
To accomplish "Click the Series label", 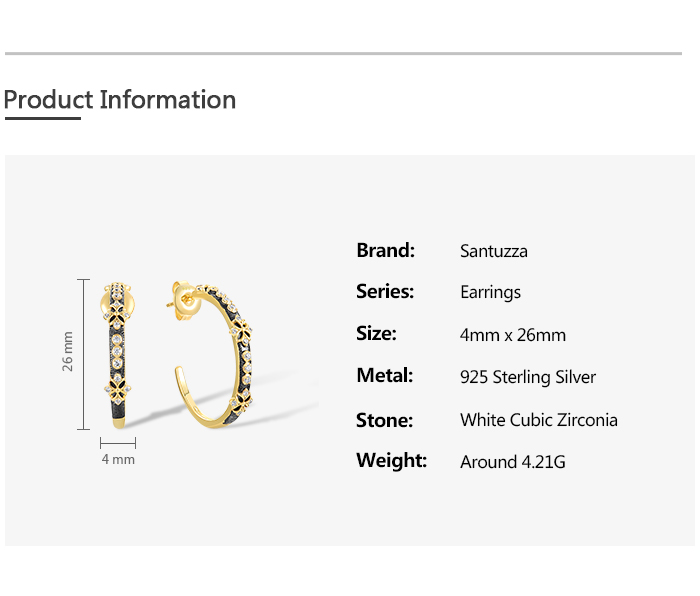I will click(x=385, y=292).
